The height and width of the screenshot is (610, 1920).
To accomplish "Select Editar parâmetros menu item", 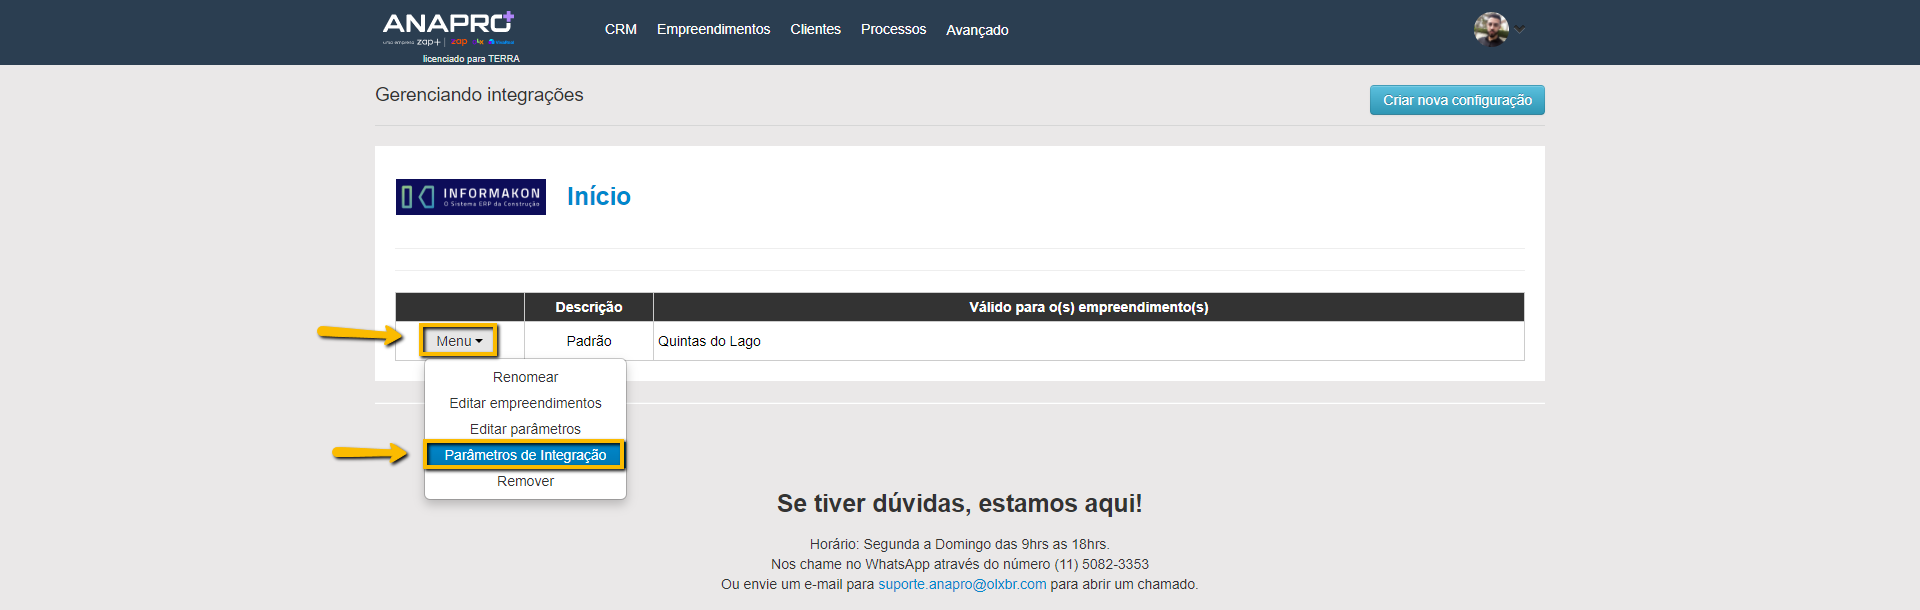I will (x=525, y=429).
